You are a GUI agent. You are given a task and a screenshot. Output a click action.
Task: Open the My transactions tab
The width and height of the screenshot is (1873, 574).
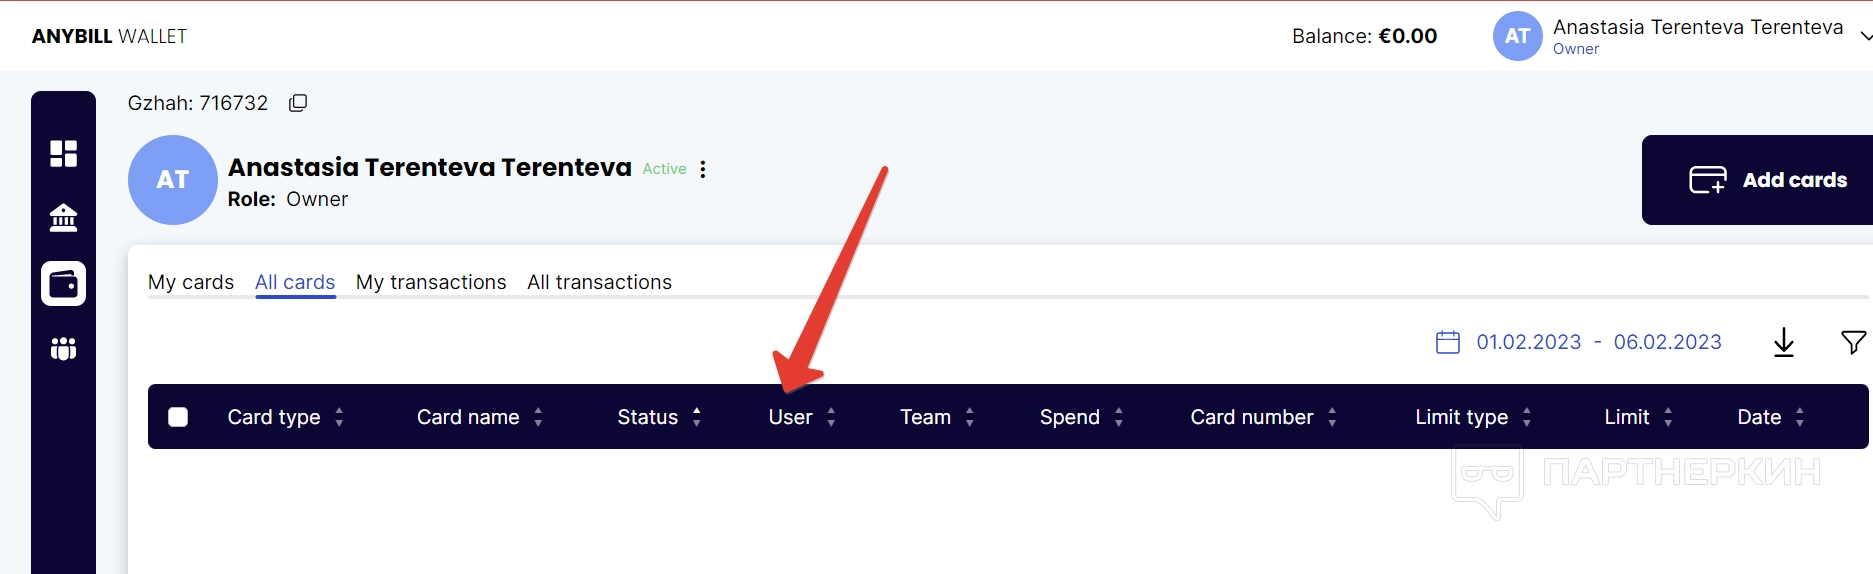click(431, 282)
